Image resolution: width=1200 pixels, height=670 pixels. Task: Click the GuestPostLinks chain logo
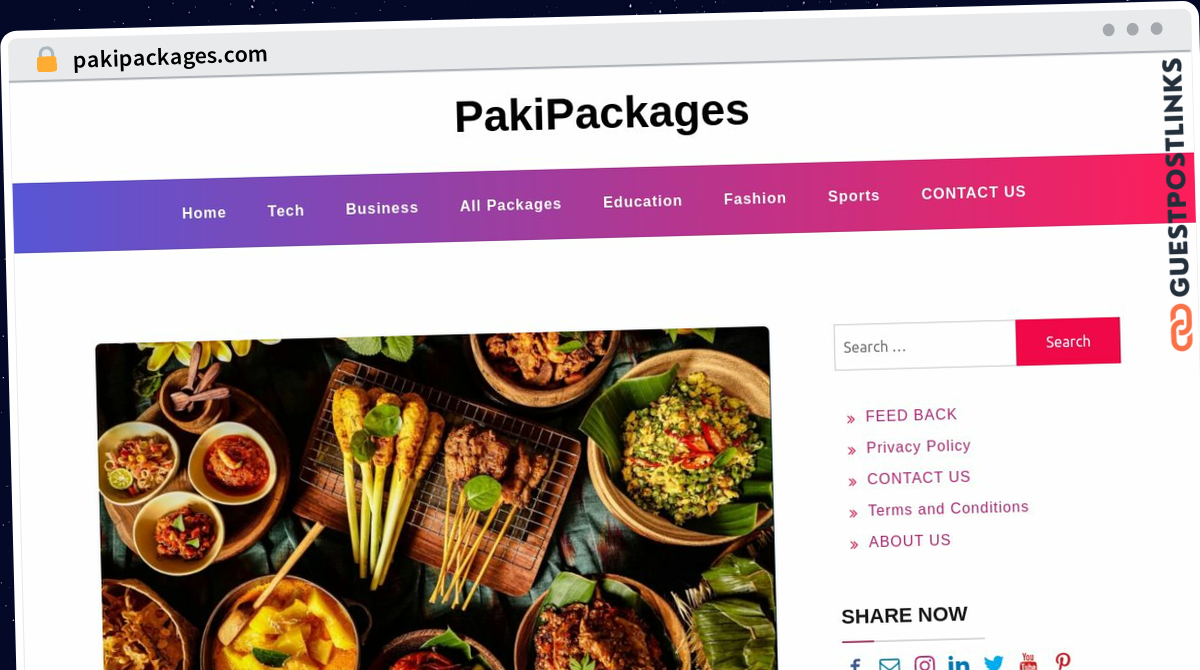1182,327
